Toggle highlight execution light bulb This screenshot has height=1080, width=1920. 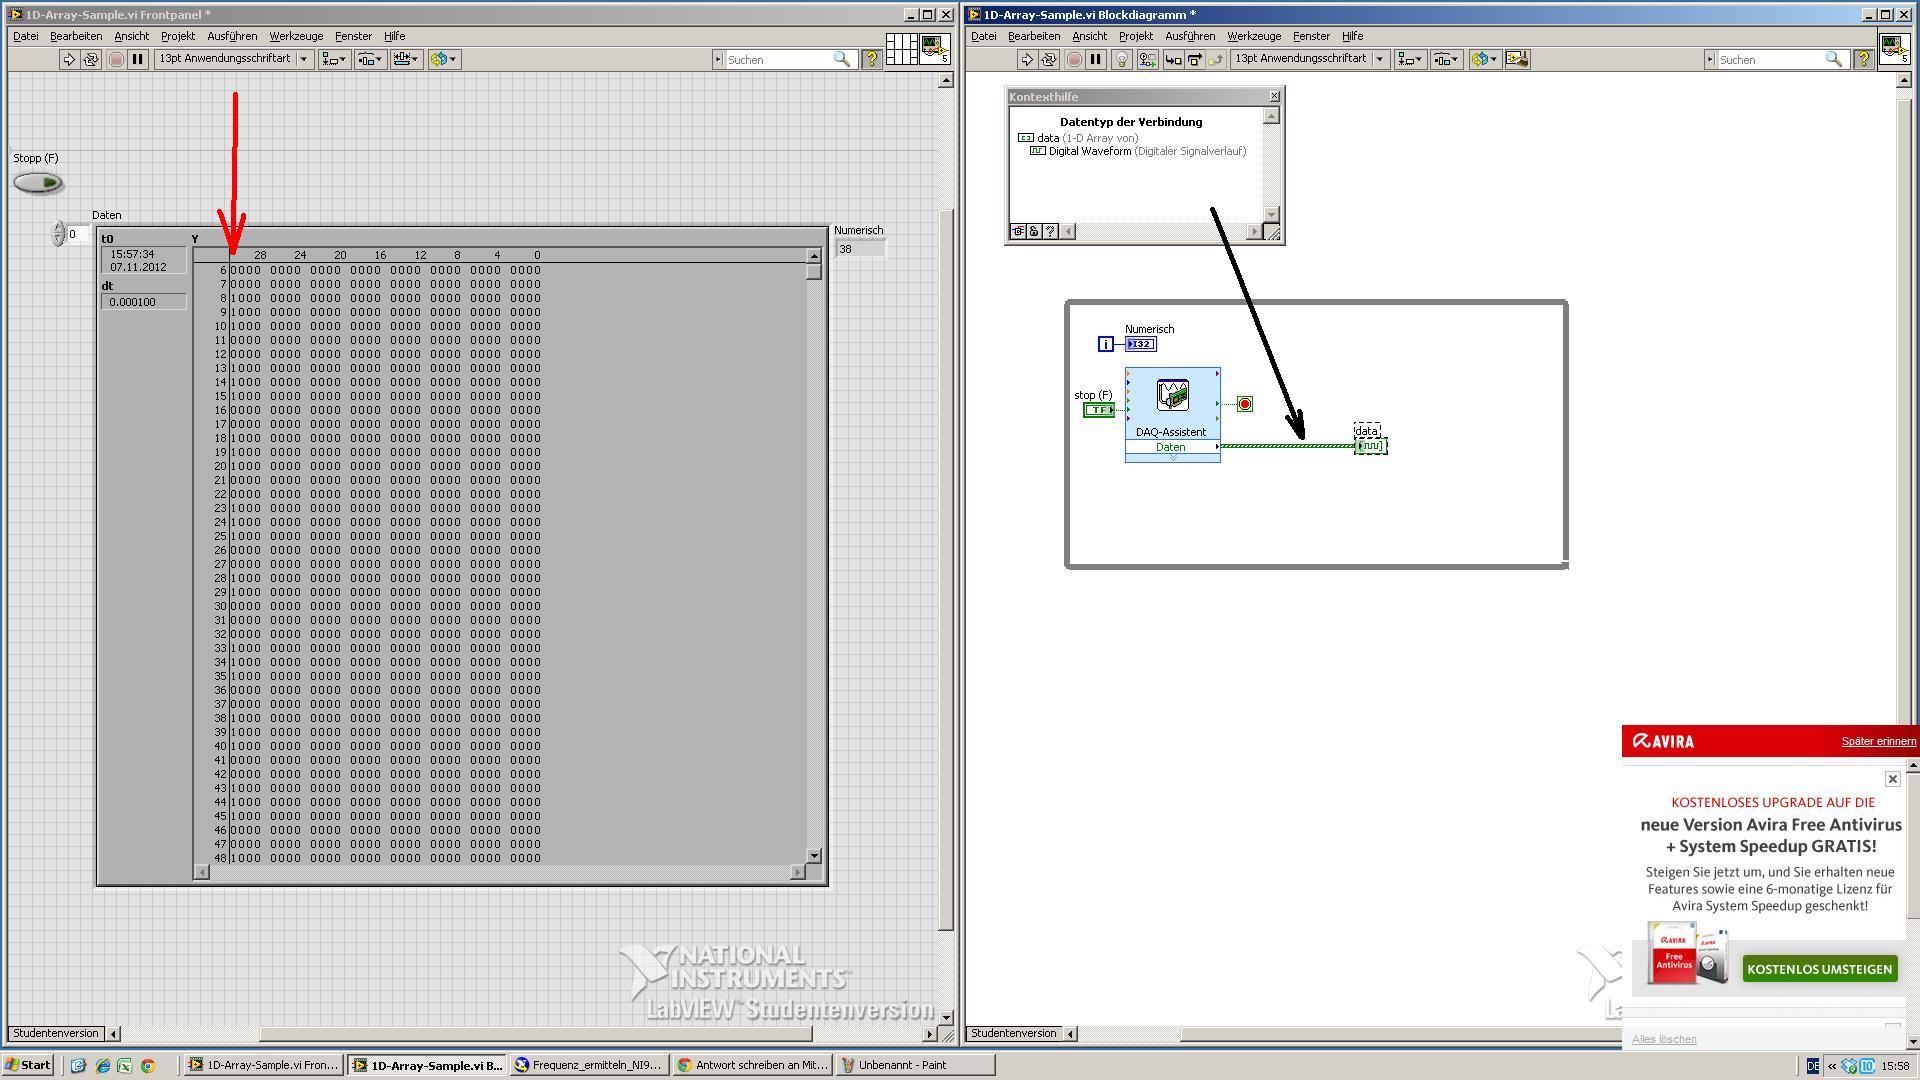tap(1121, 60)
